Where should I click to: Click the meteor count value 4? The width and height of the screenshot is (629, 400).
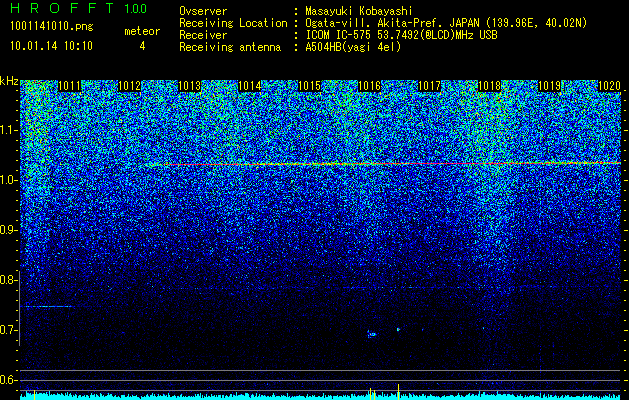(x=142, y=46)
